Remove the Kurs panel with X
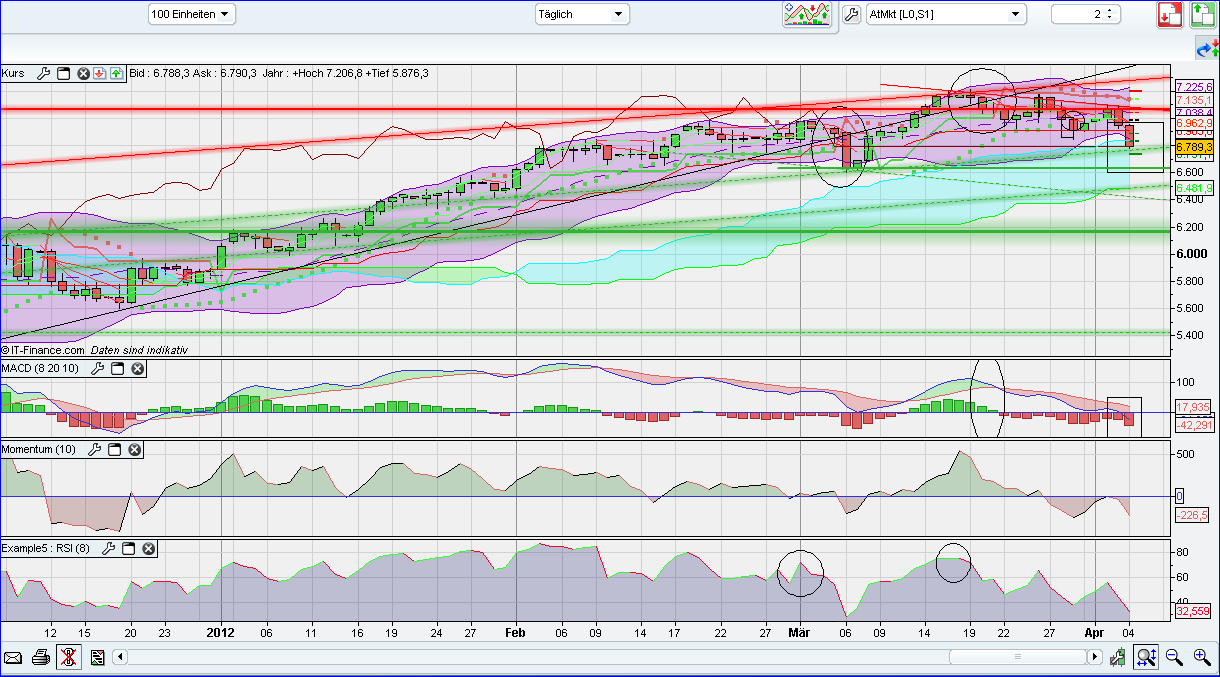The image size is (1220, 677). (84, 73)
